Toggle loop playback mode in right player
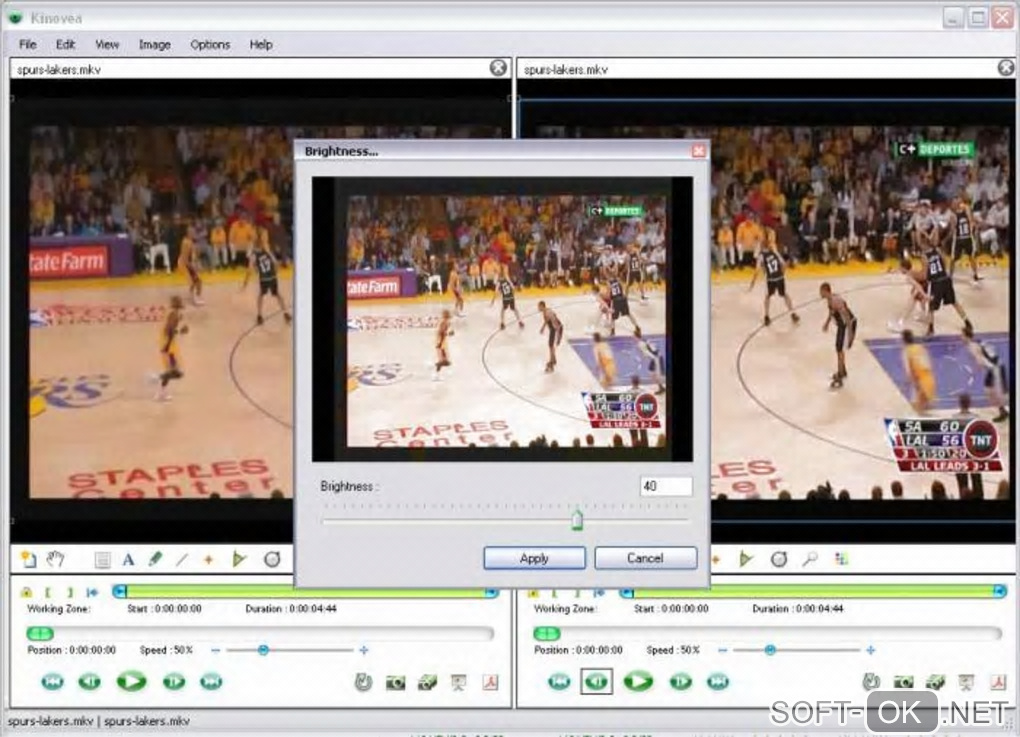Screen dimensions: 1020x737 pyautogui.click(x=871, y=682)
